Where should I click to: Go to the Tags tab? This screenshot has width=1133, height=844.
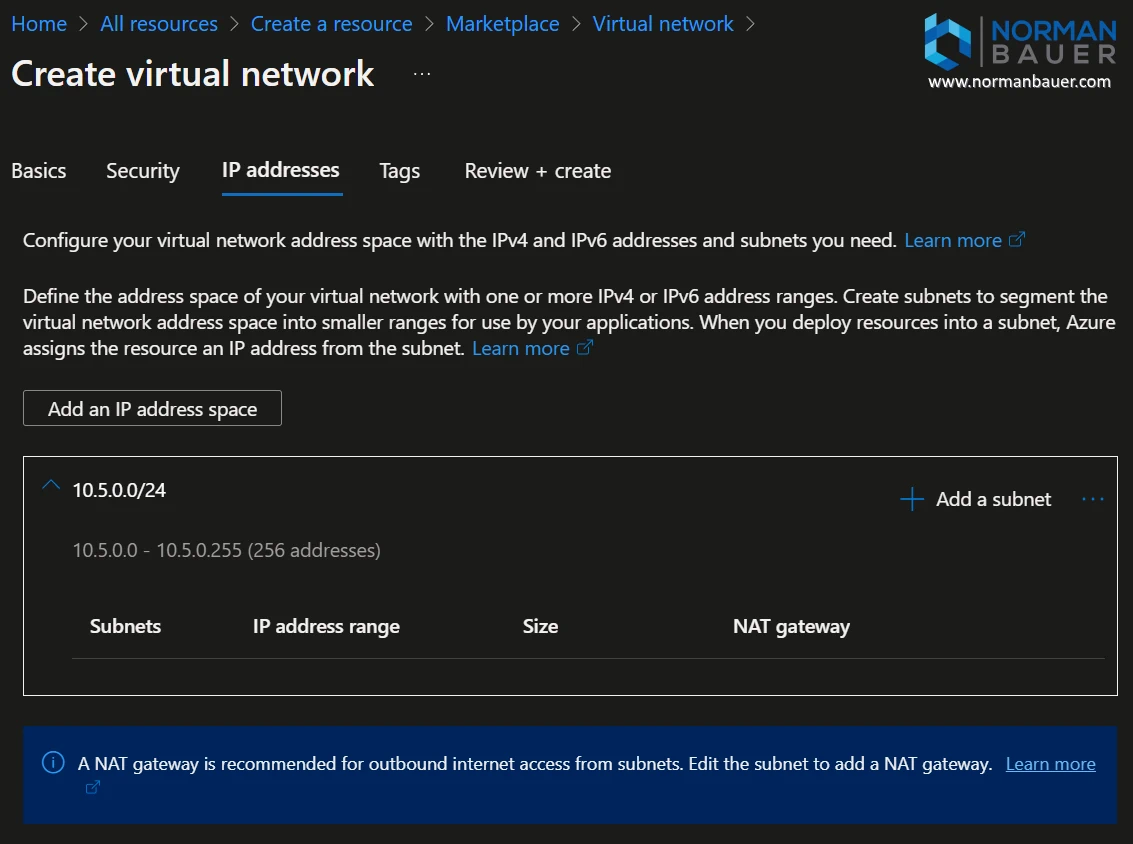pos(400,171)
